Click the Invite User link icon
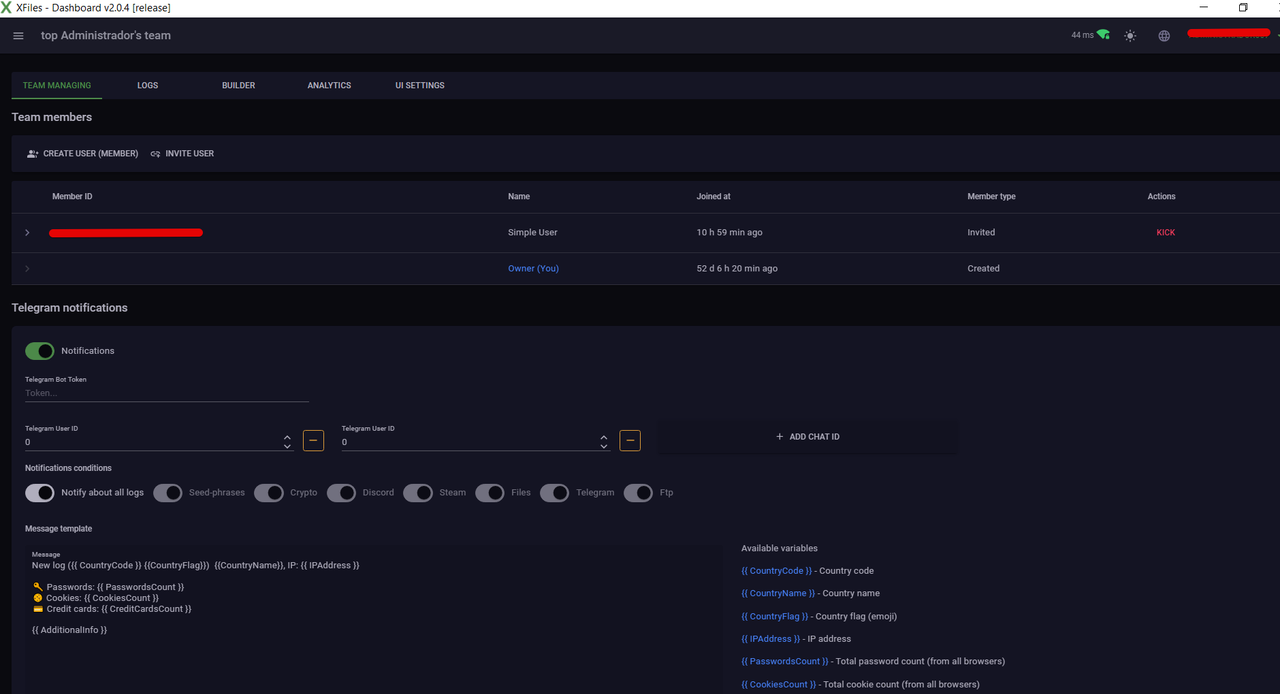Screen dimensions: 1280x694 pos(155,154)
